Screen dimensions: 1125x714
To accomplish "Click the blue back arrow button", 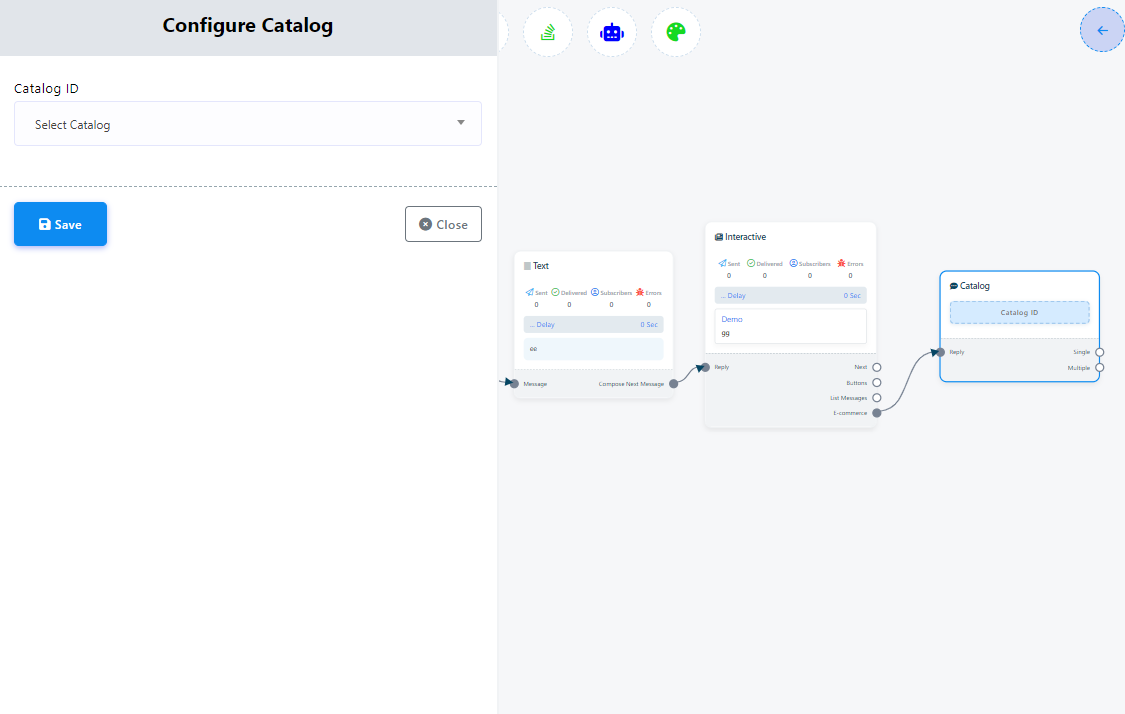I will coord(1102,30).
